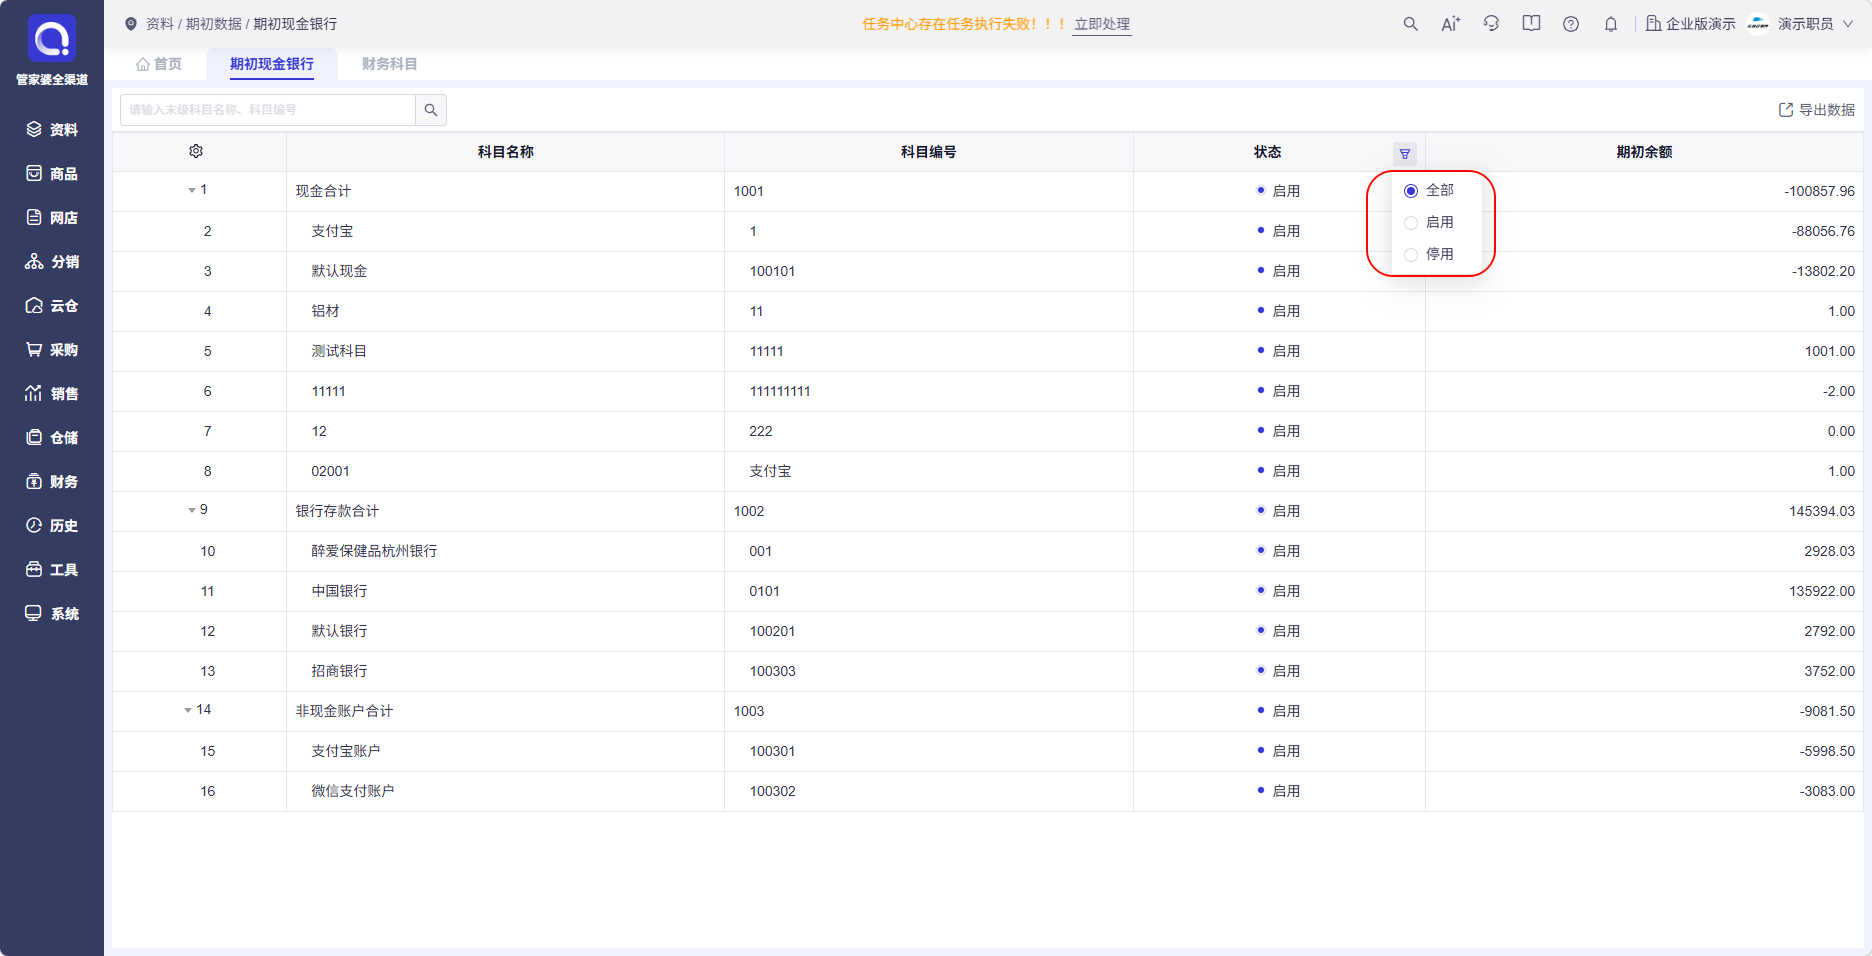1872x956 pixels.
Task: Click the 任务中心存在任务执行失败 warning text
Action: tap(963, 24)
